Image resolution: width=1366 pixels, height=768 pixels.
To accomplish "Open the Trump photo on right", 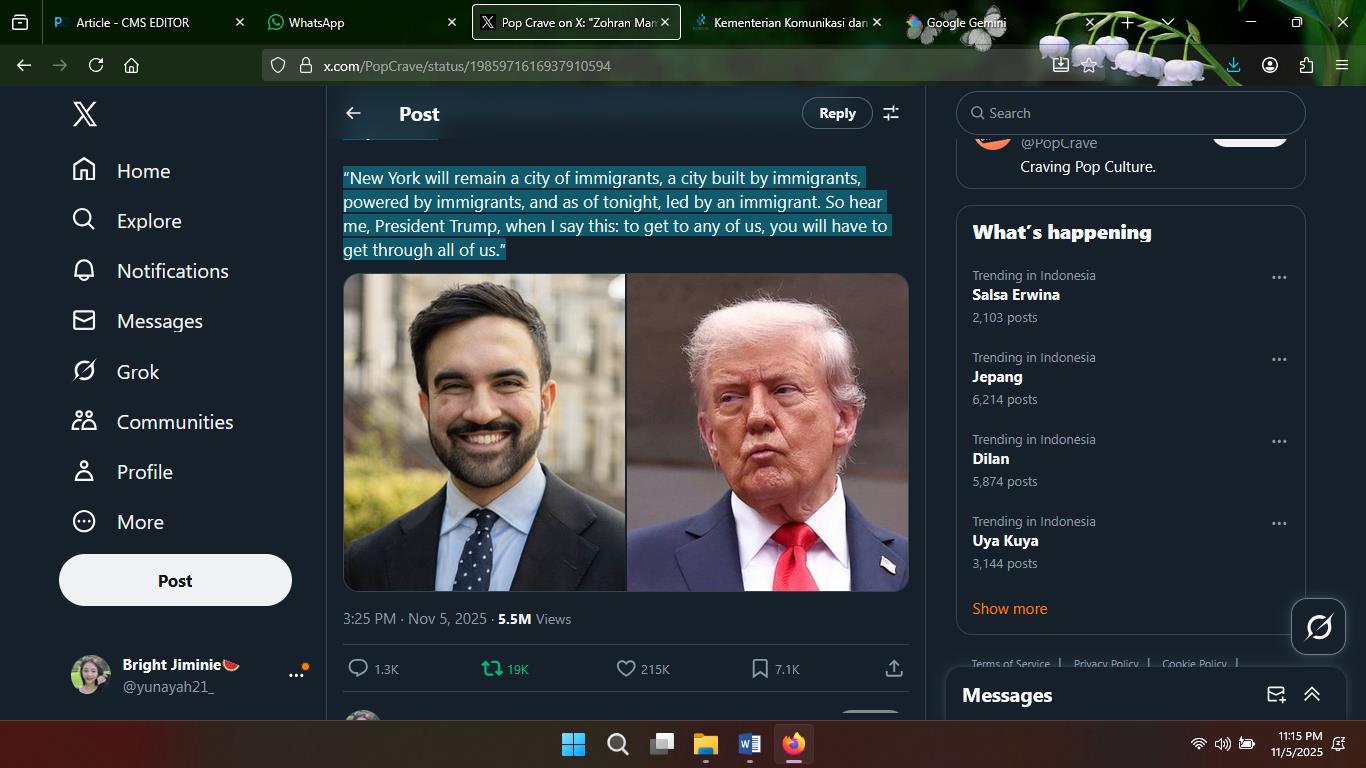I will (768, 432).
